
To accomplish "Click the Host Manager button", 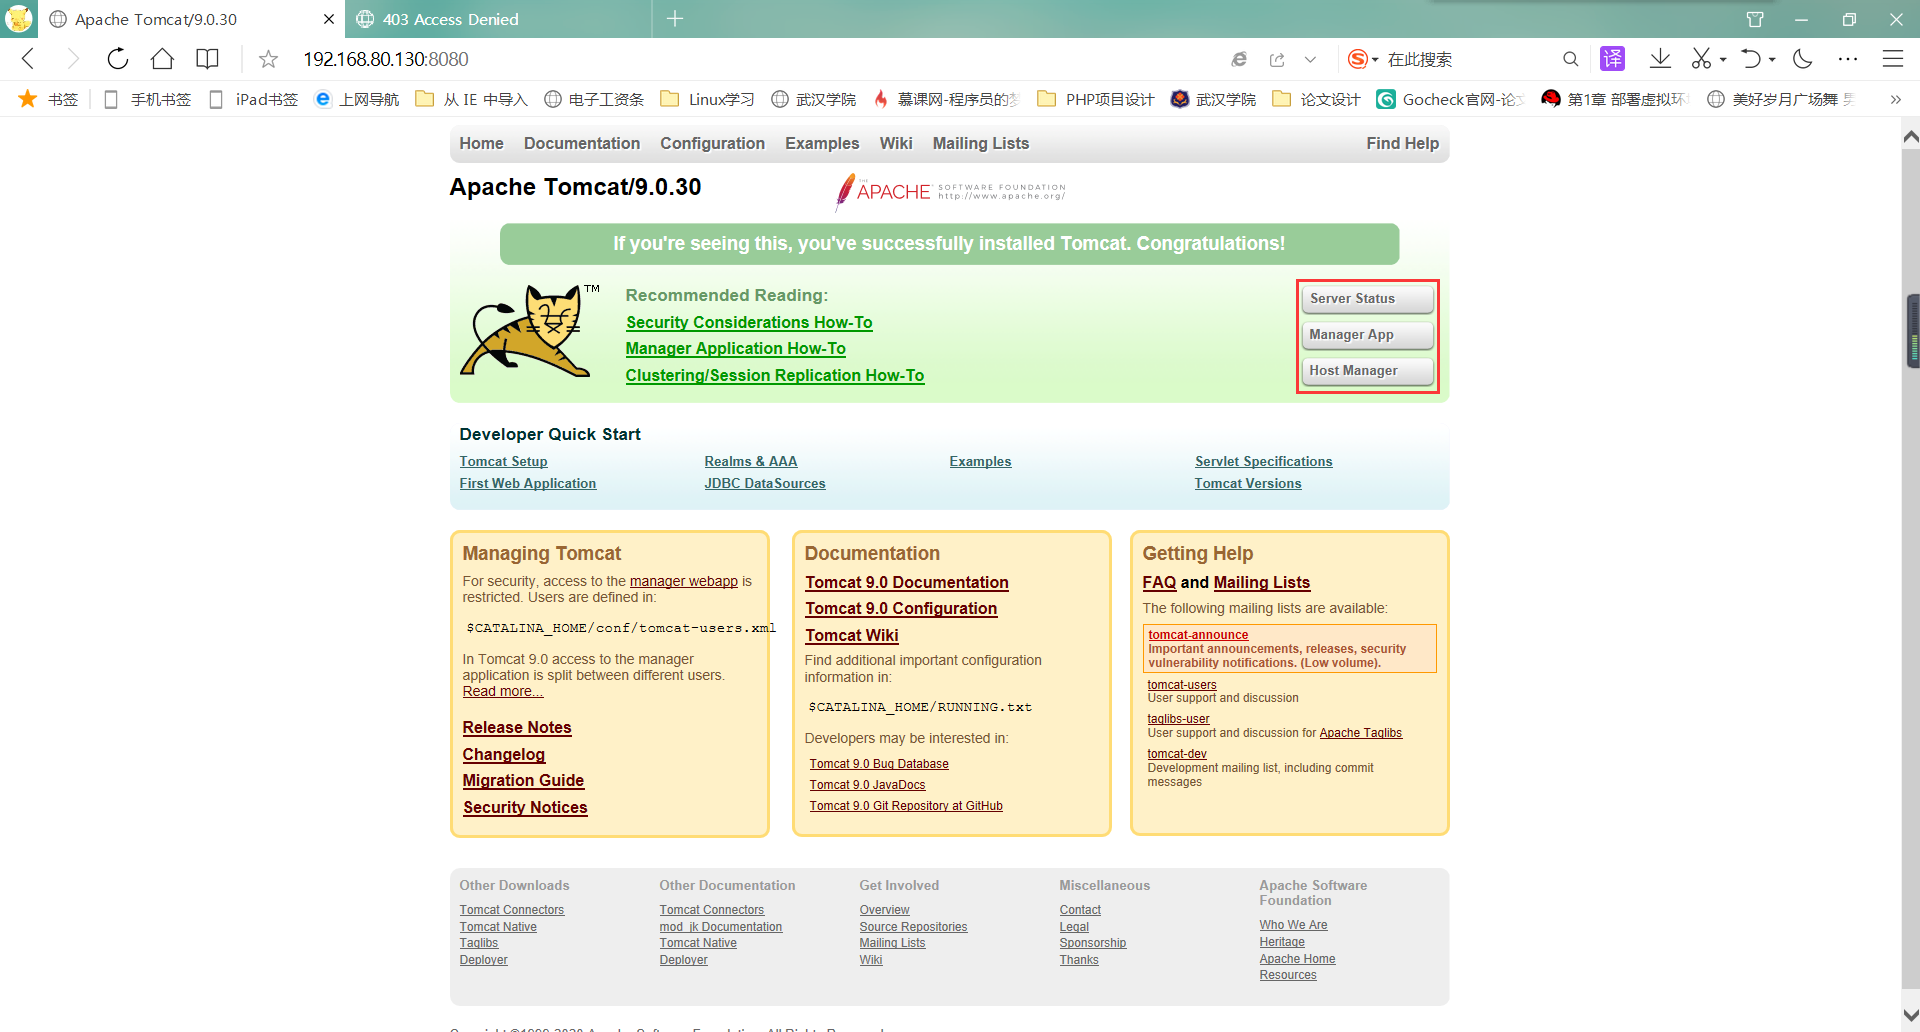I will [x=1368, y=370].
